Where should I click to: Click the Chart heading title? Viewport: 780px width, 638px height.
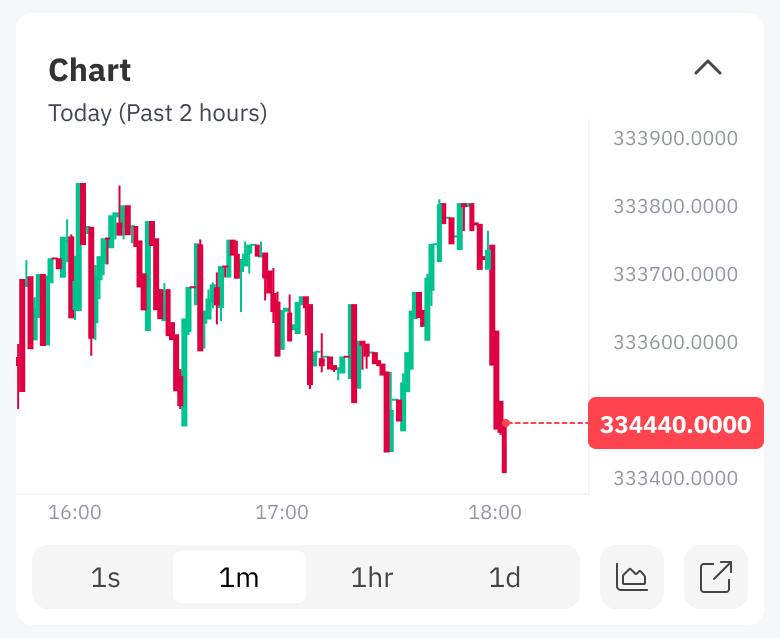(90, 70)
